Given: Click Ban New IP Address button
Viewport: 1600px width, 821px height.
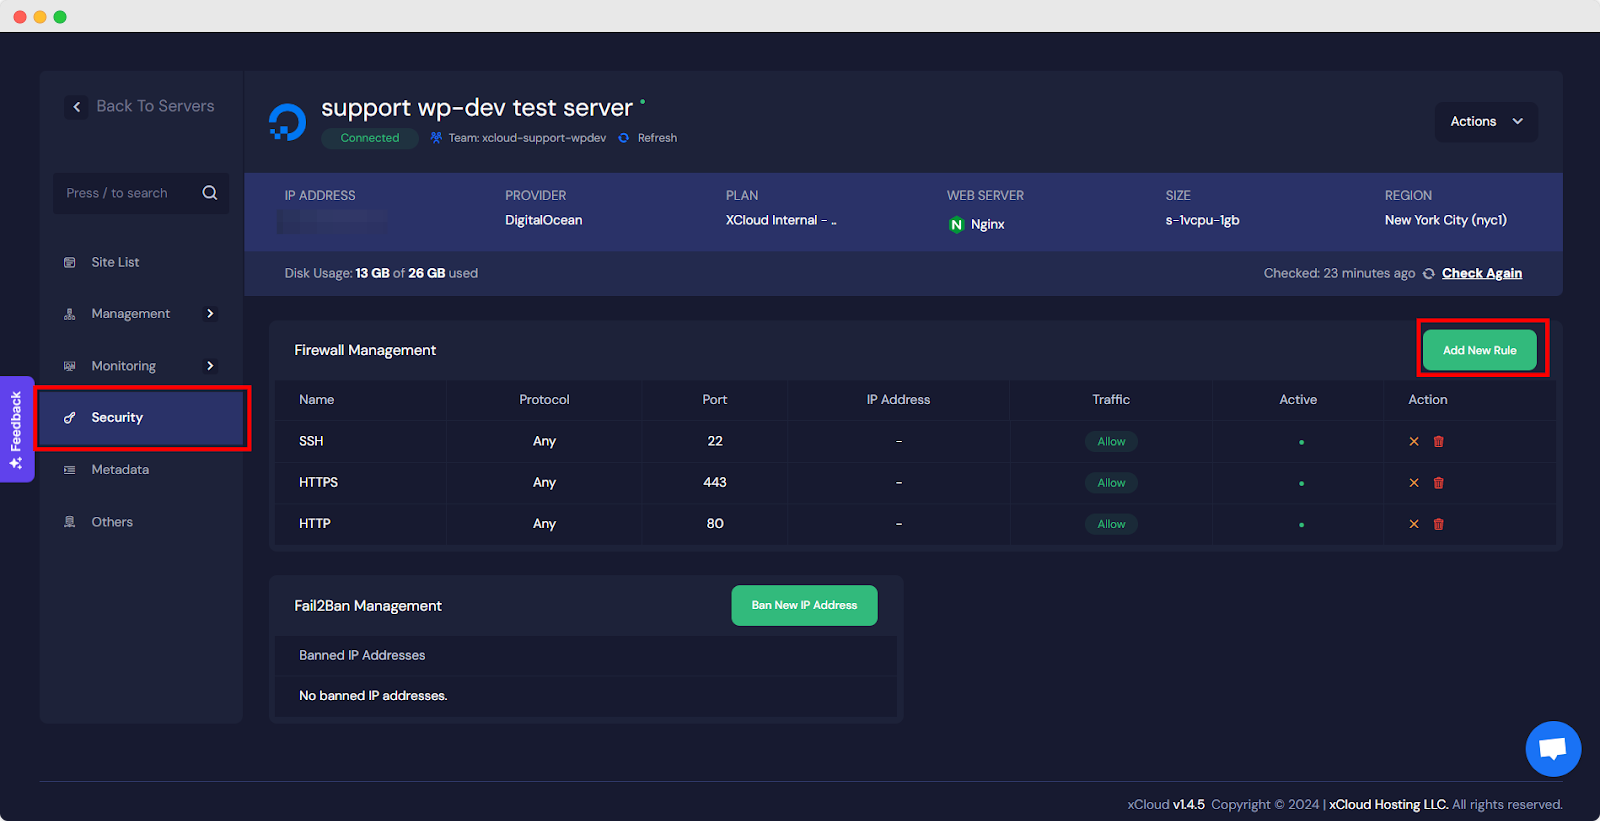Looking at the screenshot, I should [x=804, y=605].
